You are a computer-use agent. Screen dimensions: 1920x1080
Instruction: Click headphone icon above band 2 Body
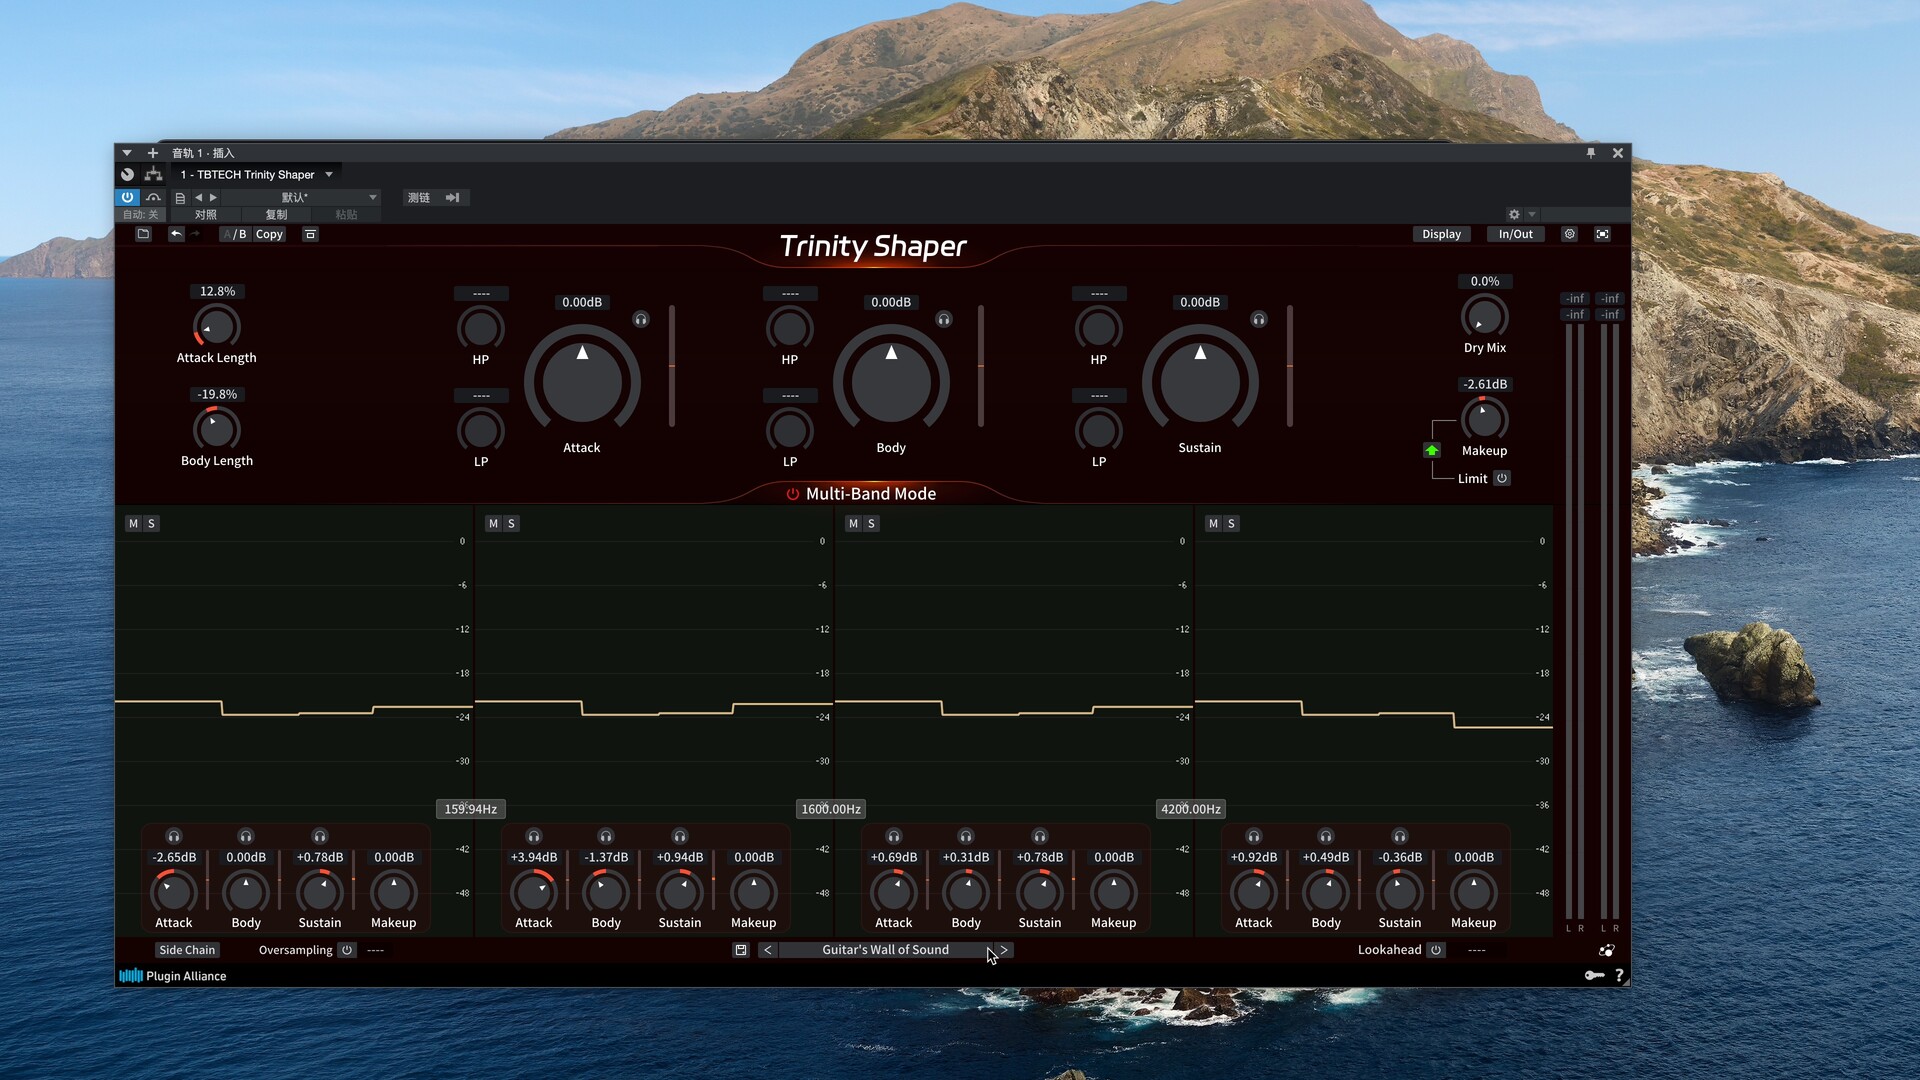coord(606,836)
